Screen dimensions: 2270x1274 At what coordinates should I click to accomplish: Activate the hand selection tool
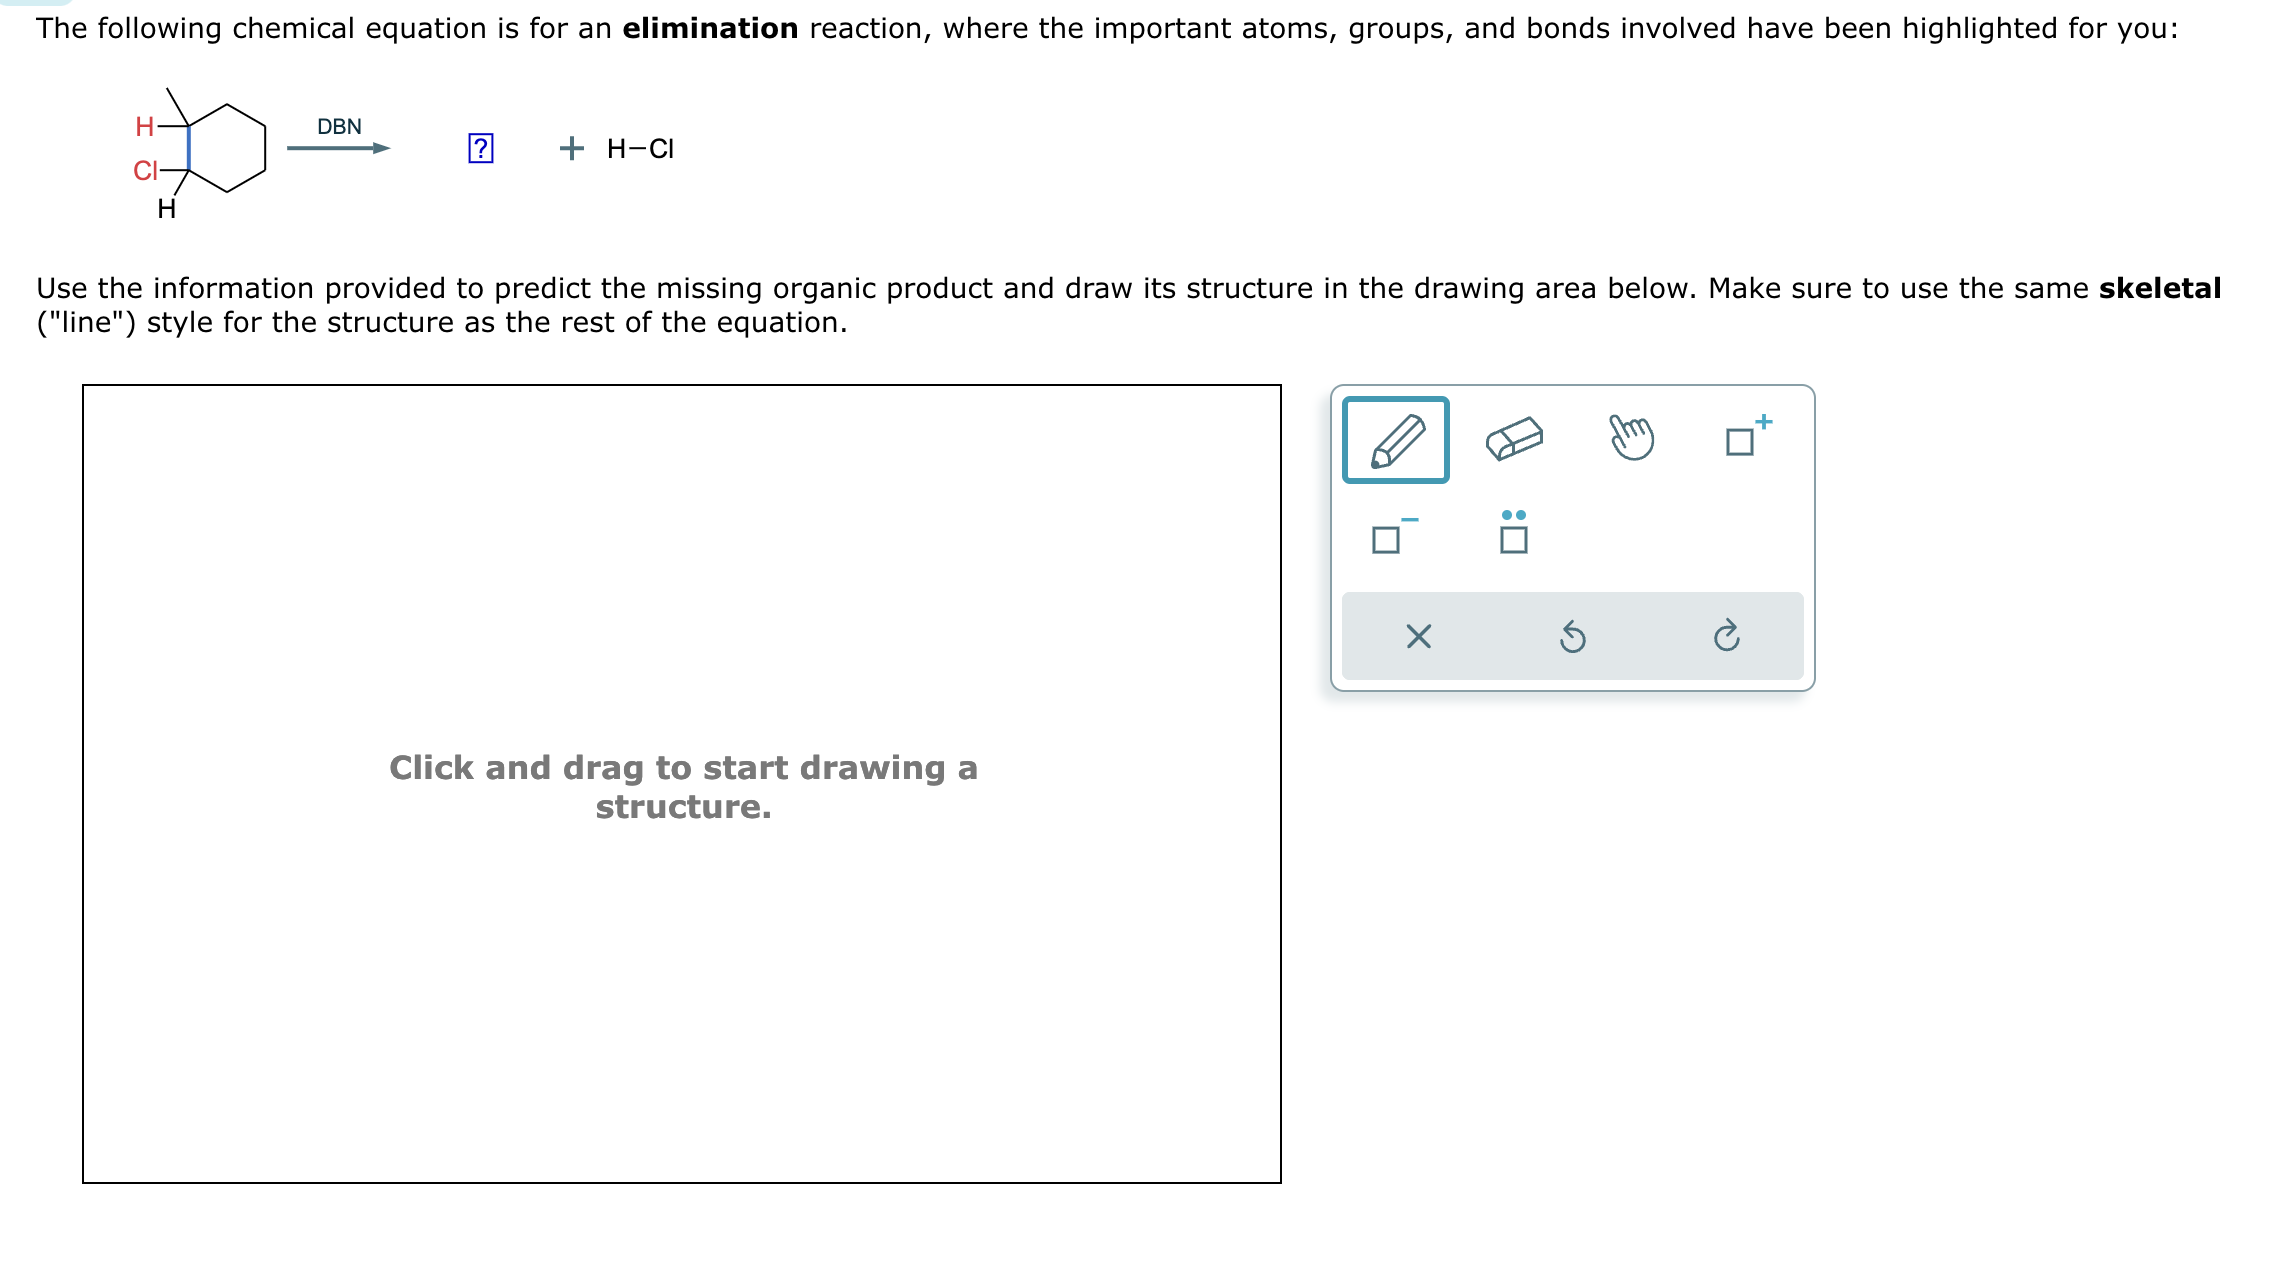(1632, 438)
